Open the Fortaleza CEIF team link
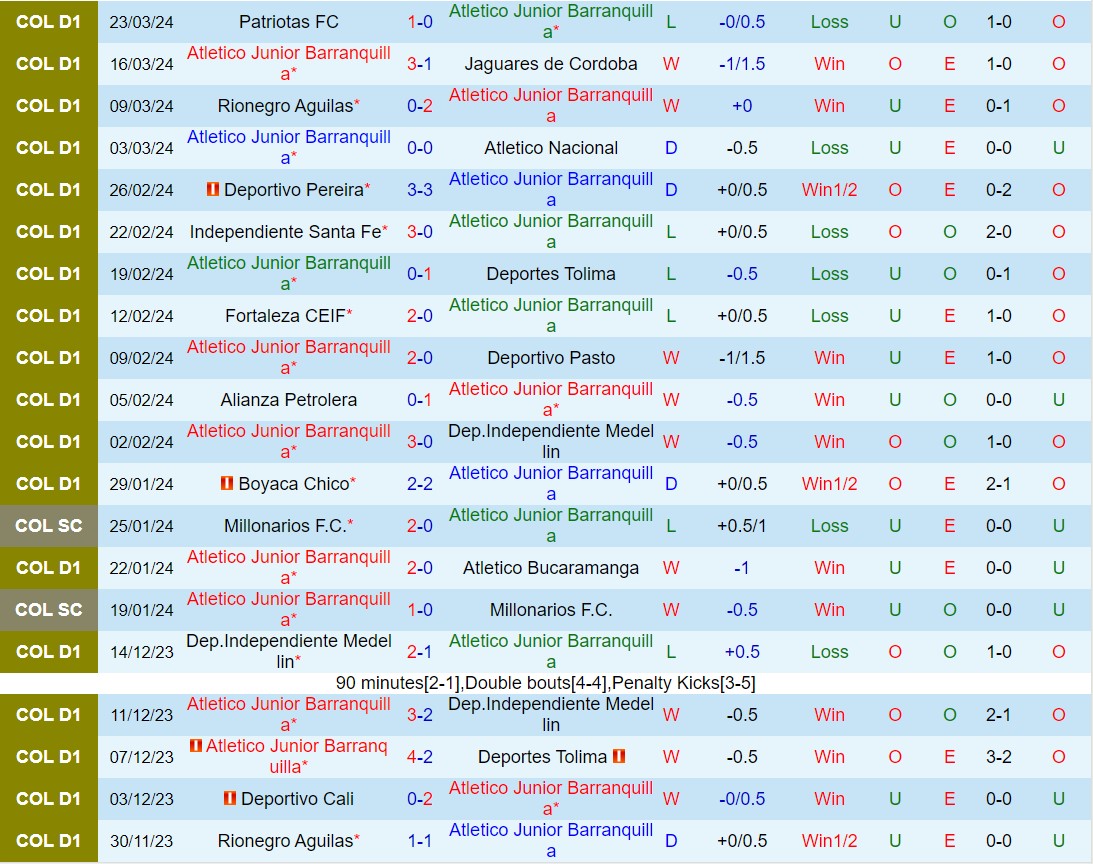This screenshot has width=1093, height=864. click(285, 316)
